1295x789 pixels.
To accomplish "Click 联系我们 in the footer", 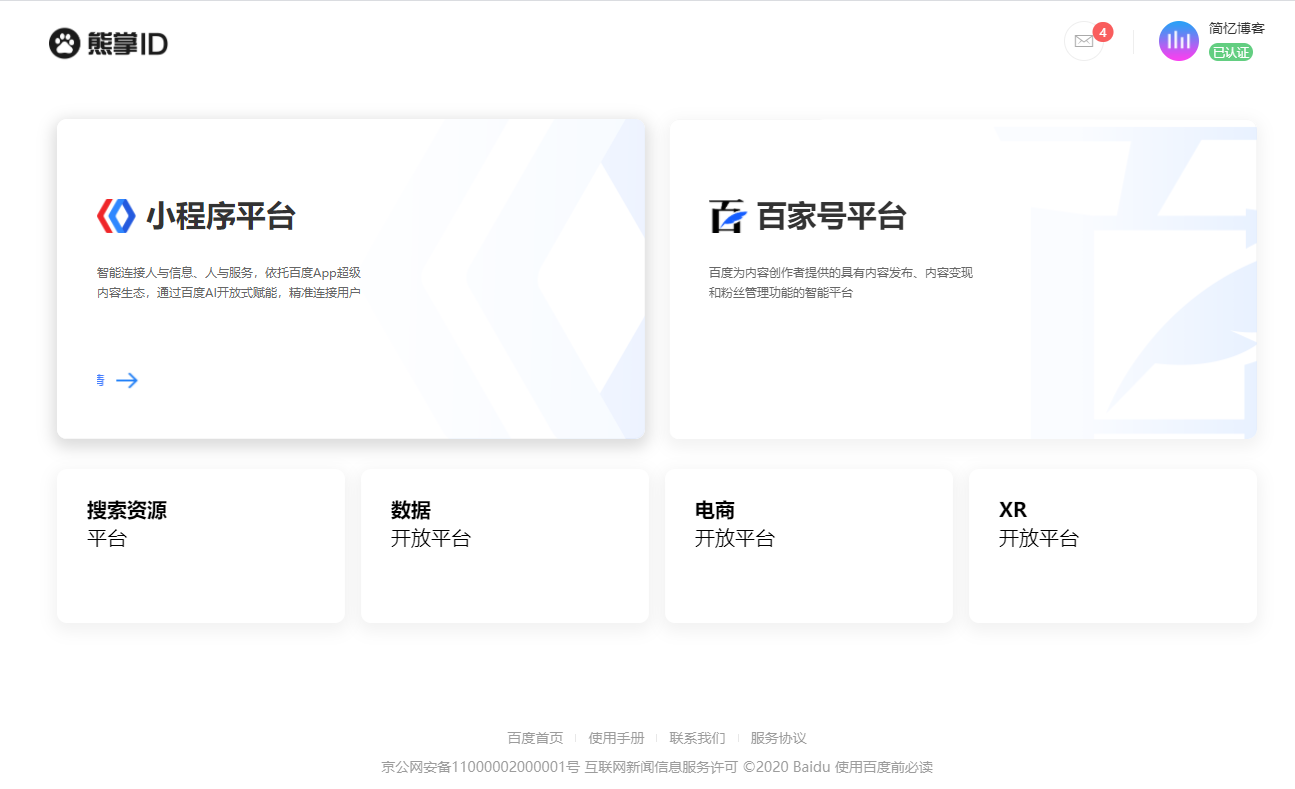I will click(x=697, y=738).
